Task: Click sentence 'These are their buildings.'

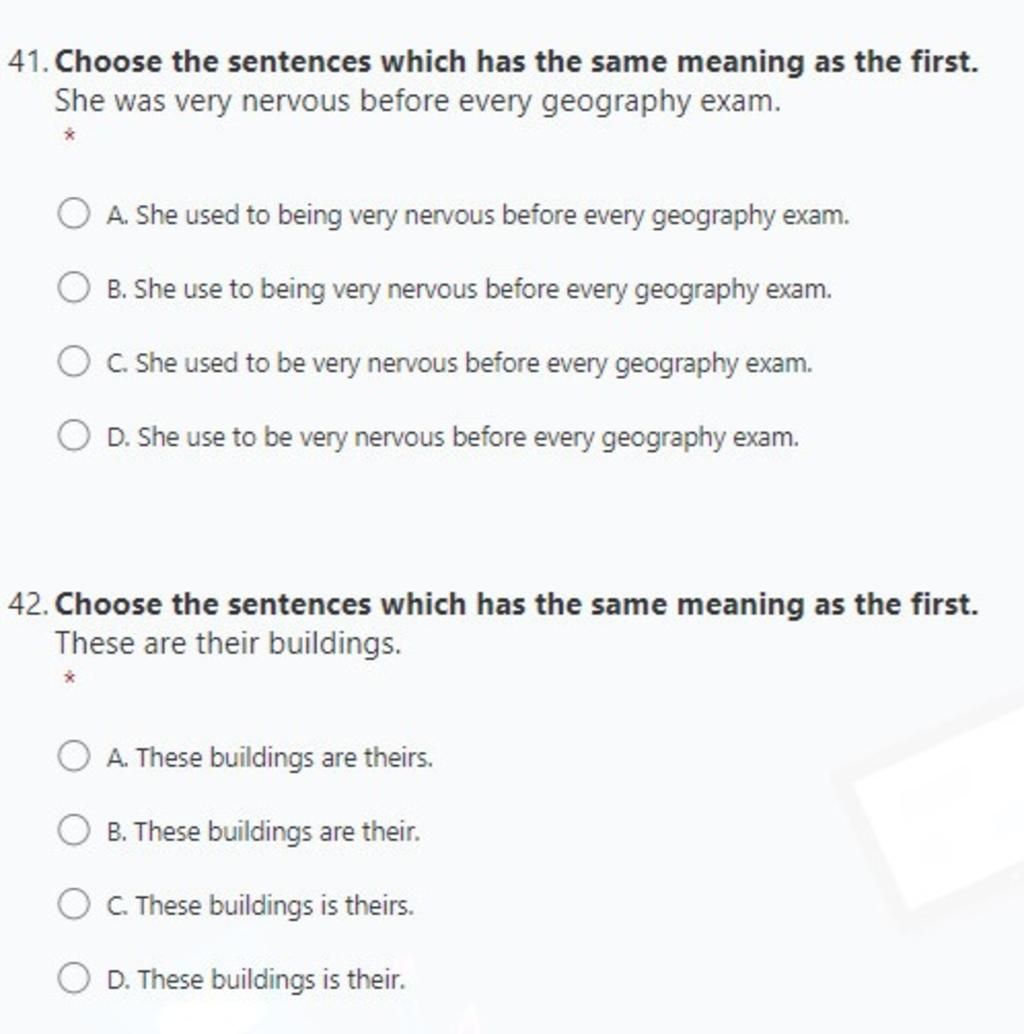Action: [x=228, y=644]
